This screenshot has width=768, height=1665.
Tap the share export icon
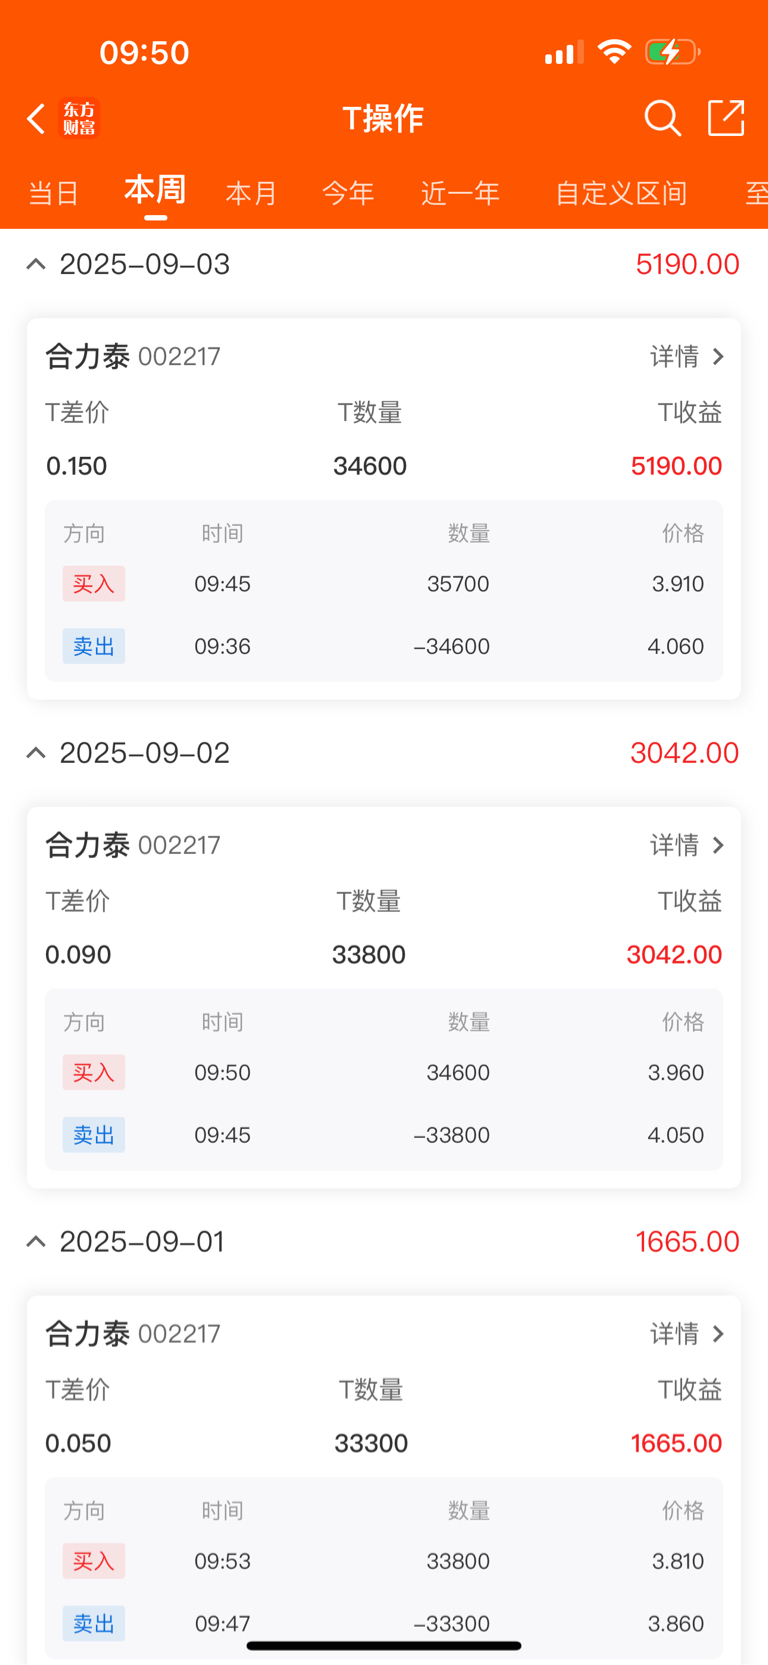pyautogui.click(x=726, y=118)
